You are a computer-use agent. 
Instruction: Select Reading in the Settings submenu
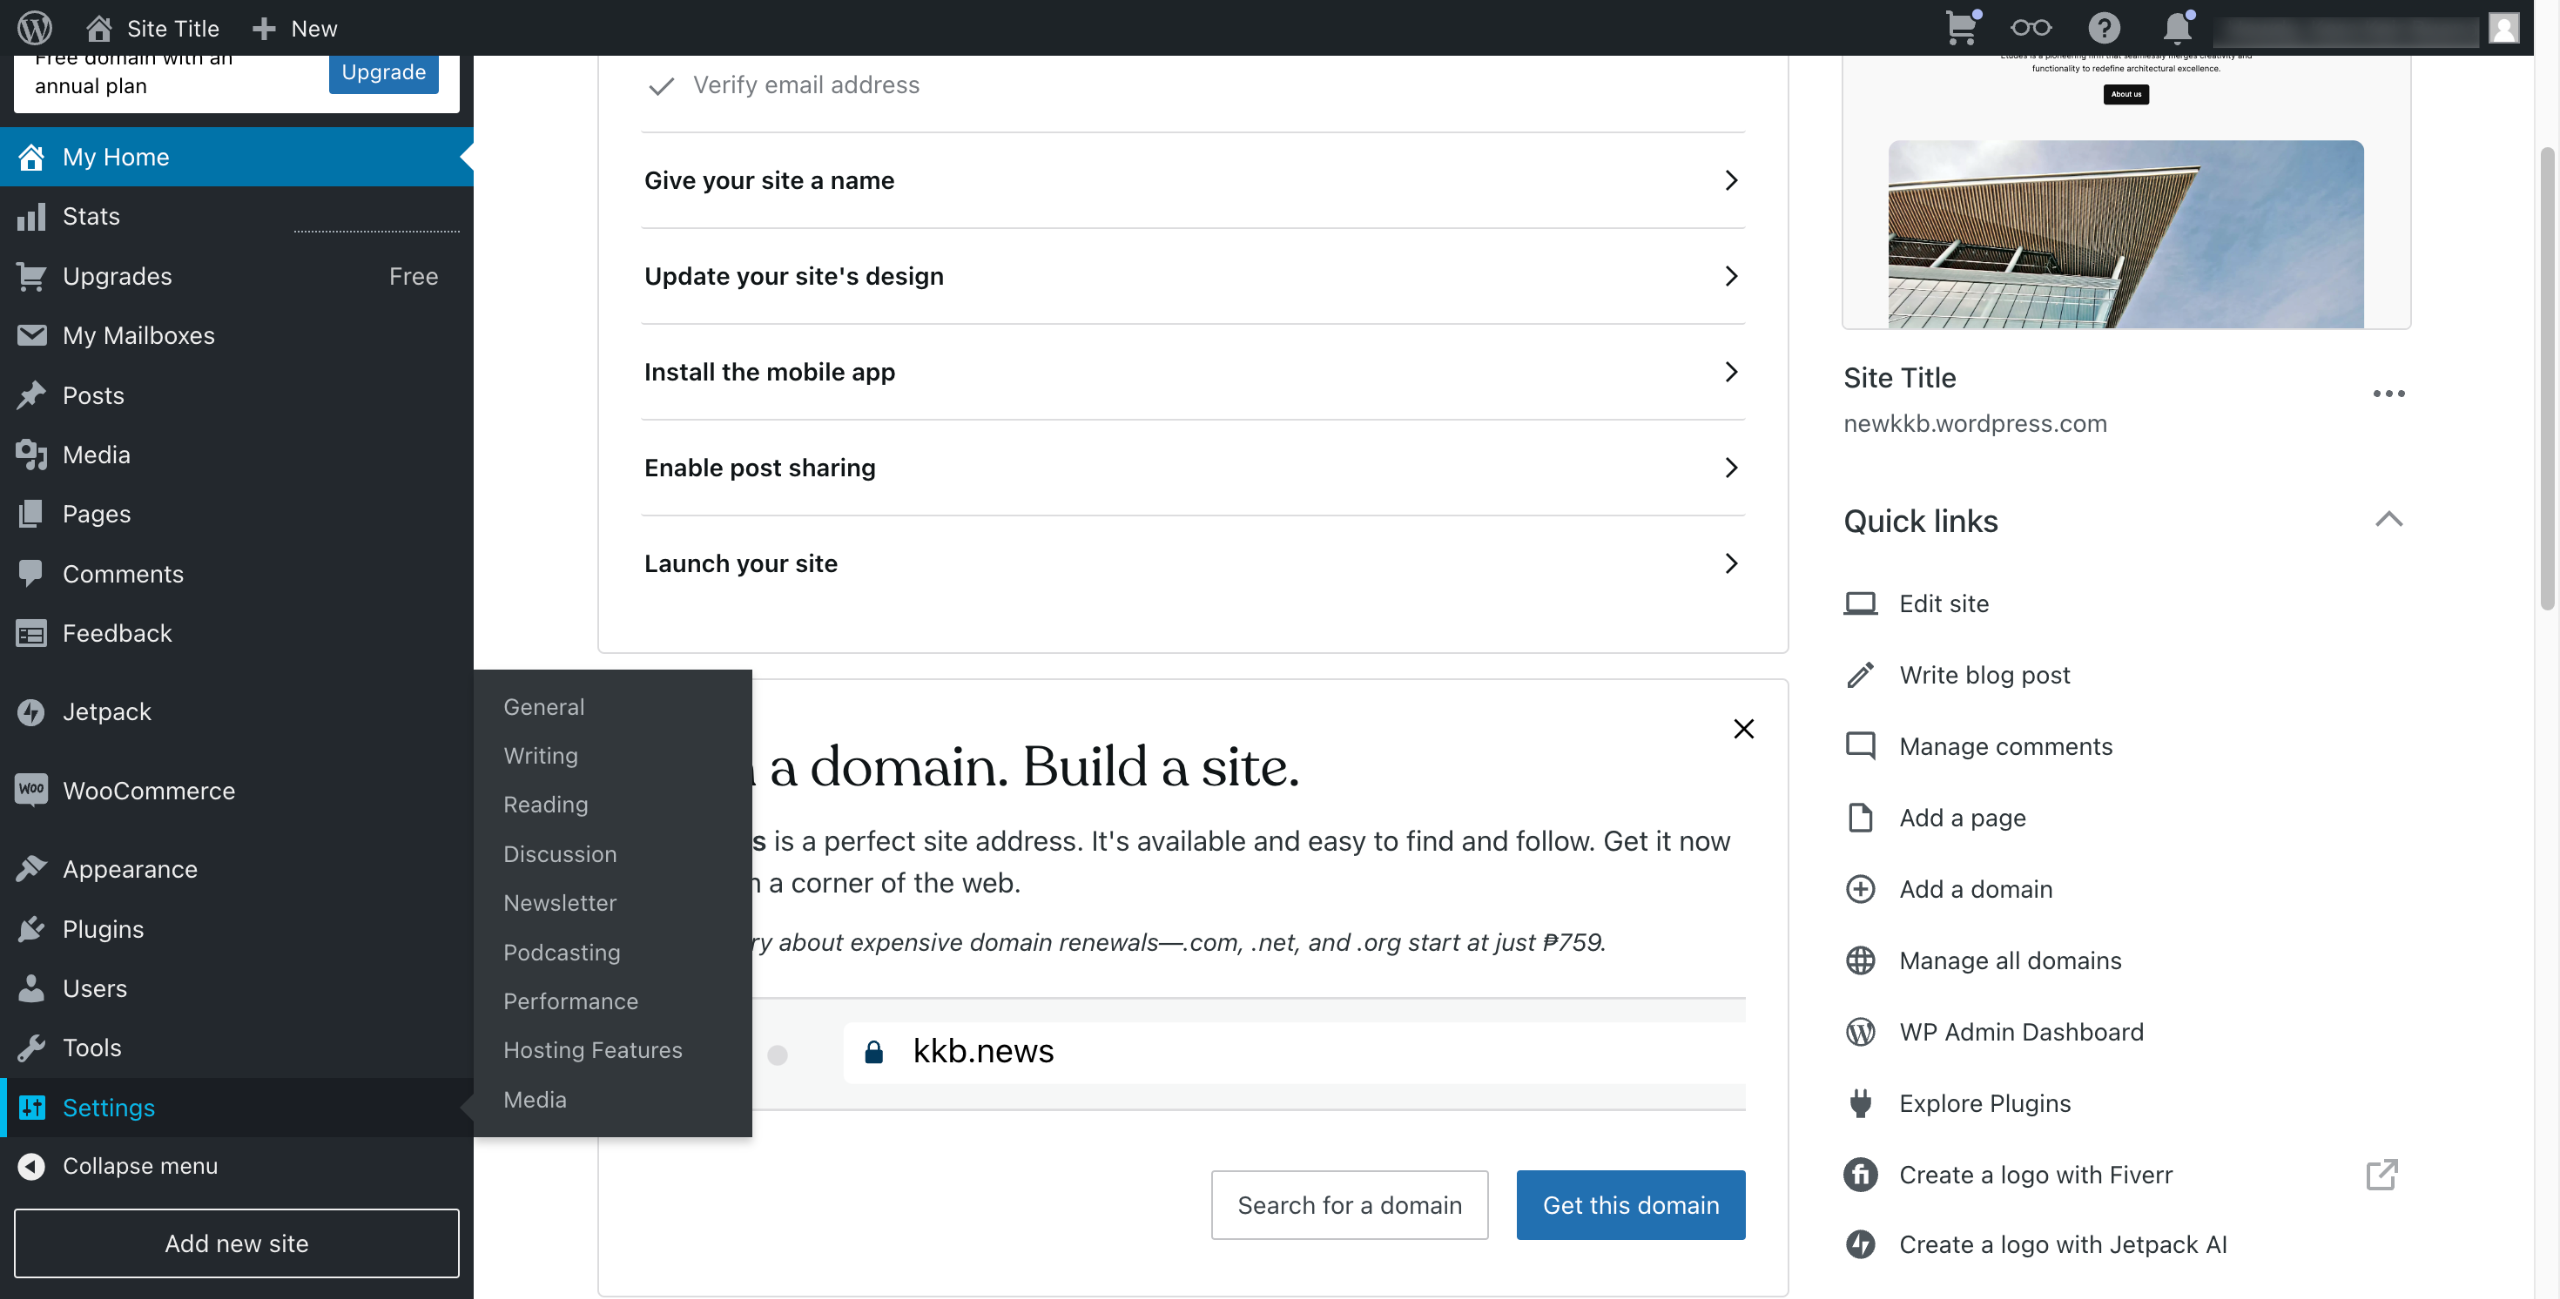(x=545, y=805)
